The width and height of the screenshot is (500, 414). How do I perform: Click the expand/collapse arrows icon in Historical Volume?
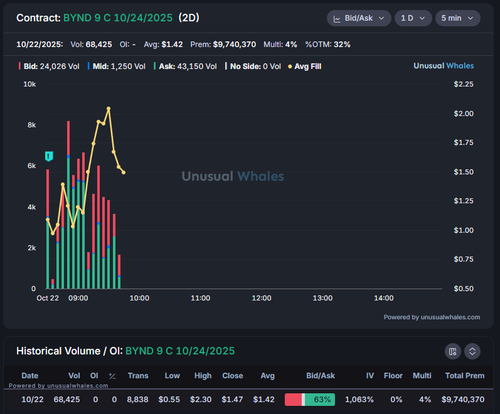(x=472, y=351)
